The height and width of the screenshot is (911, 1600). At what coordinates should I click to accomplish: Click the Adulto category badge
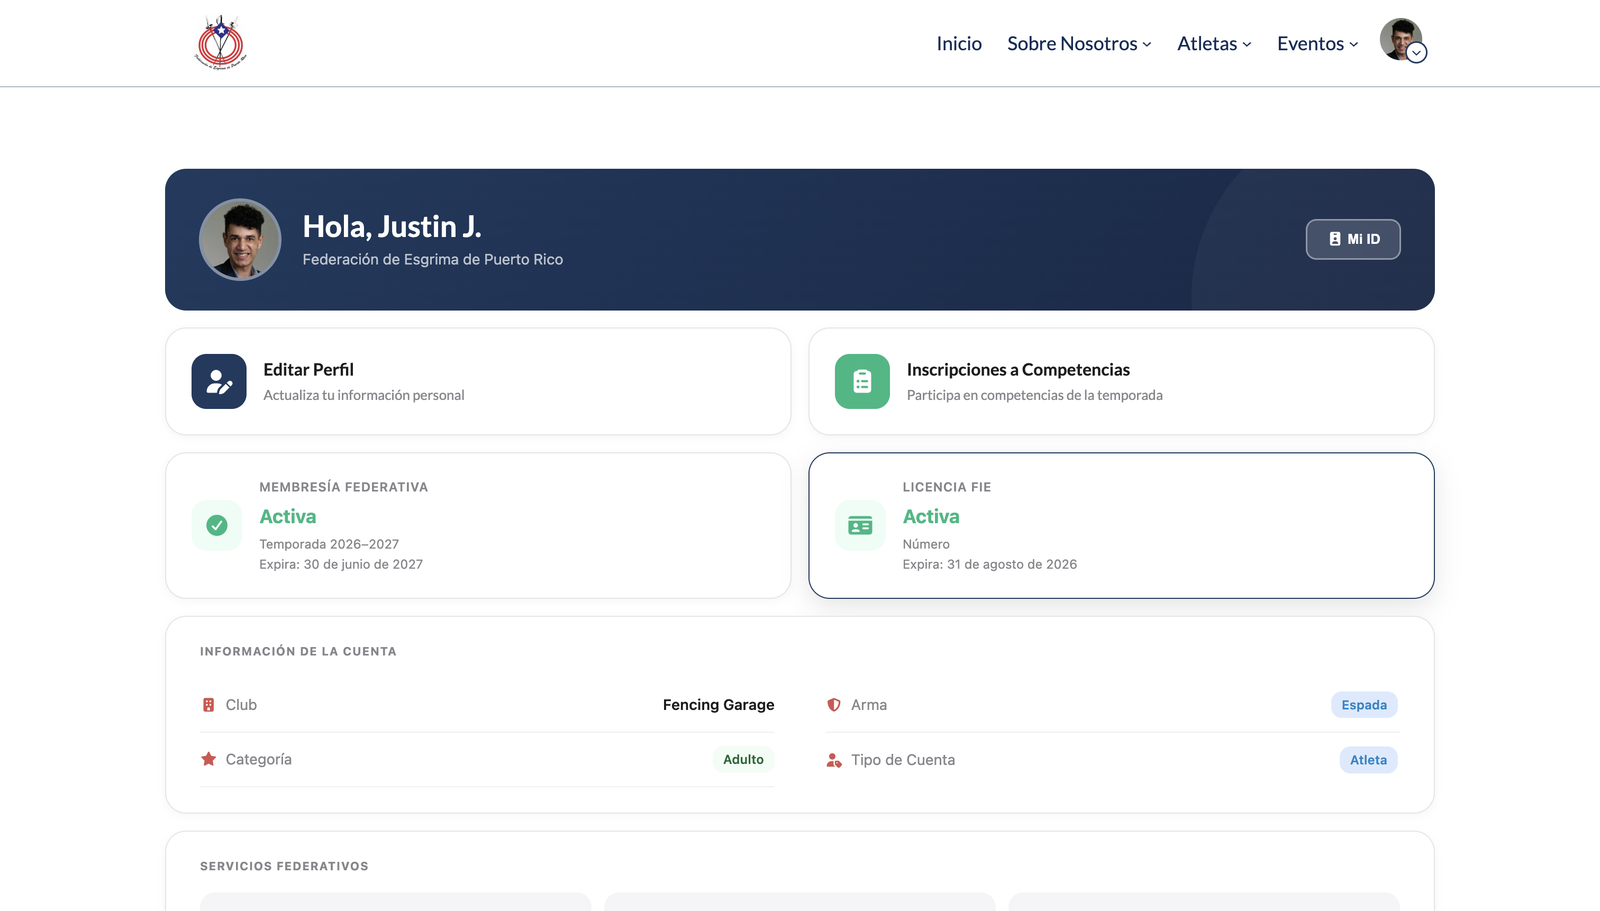click(x=743, y=759)
